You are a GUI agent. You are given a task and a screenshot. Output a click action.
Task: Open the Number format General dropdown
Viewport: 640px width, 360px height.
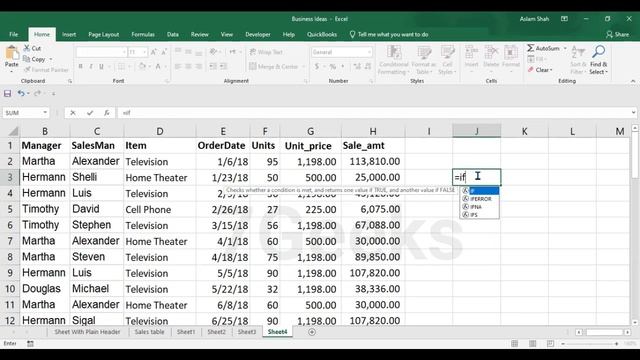[x=369, y=52]
